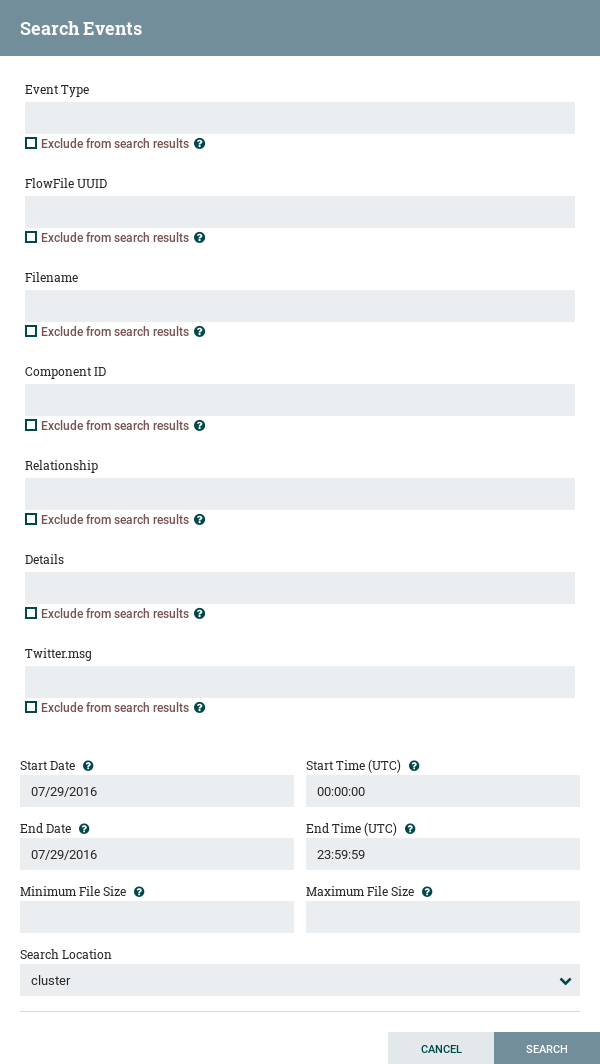Focus the FlowFile UUID input field
600x1064 pixels.
pyautogui.click(x=300, y=212)
